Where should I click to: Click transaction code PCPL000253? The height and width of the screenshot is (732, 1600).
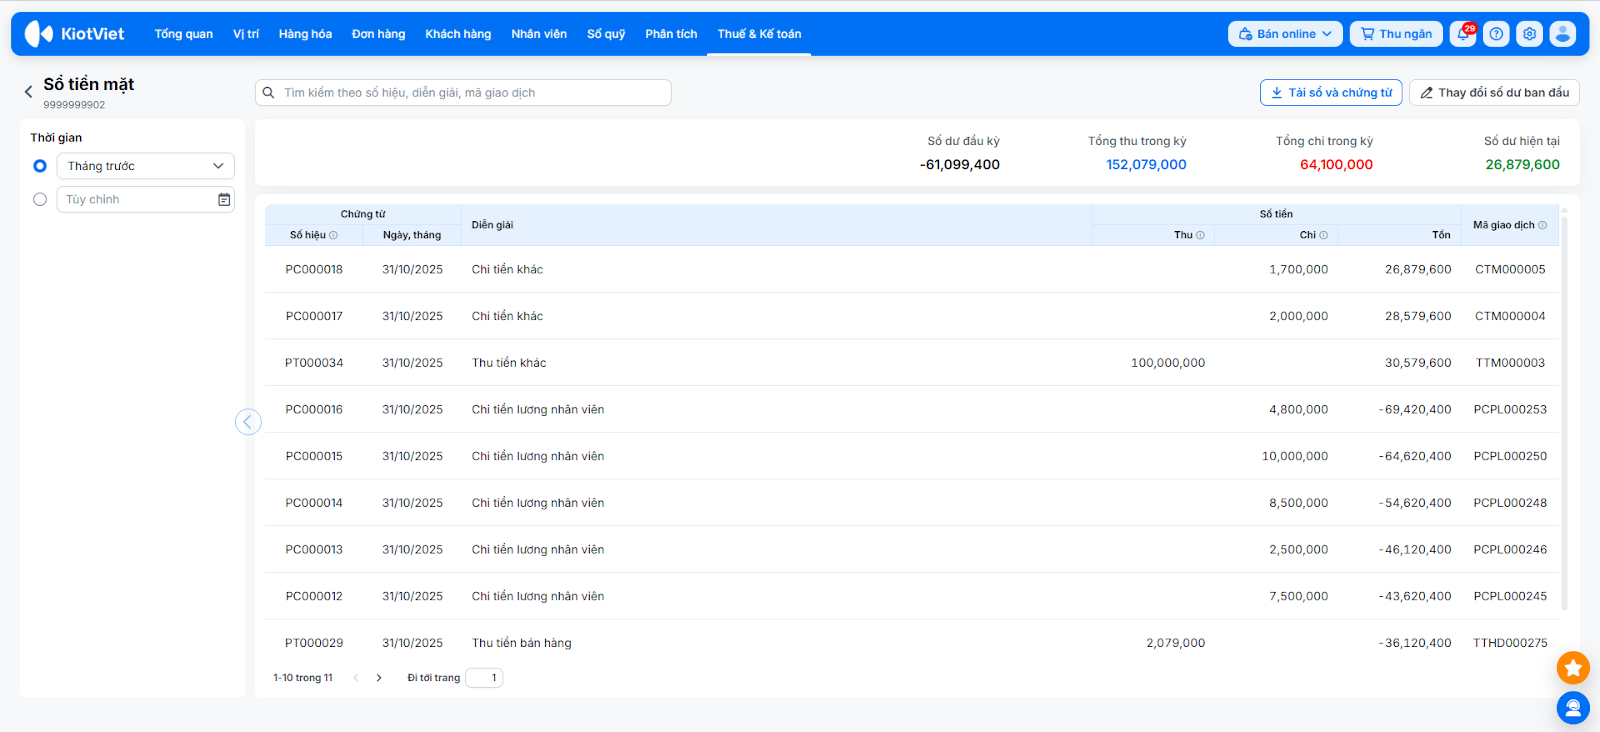pos(1510,410)
